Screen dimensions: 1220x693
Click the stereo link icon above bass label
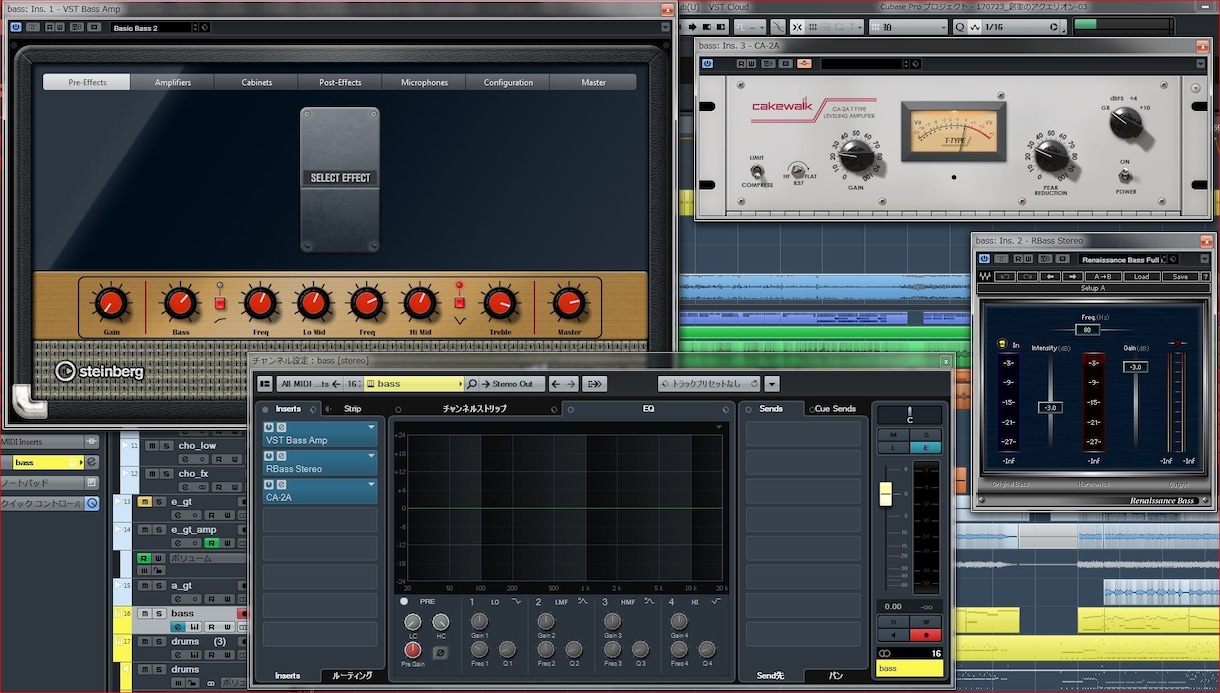[884, 653]
